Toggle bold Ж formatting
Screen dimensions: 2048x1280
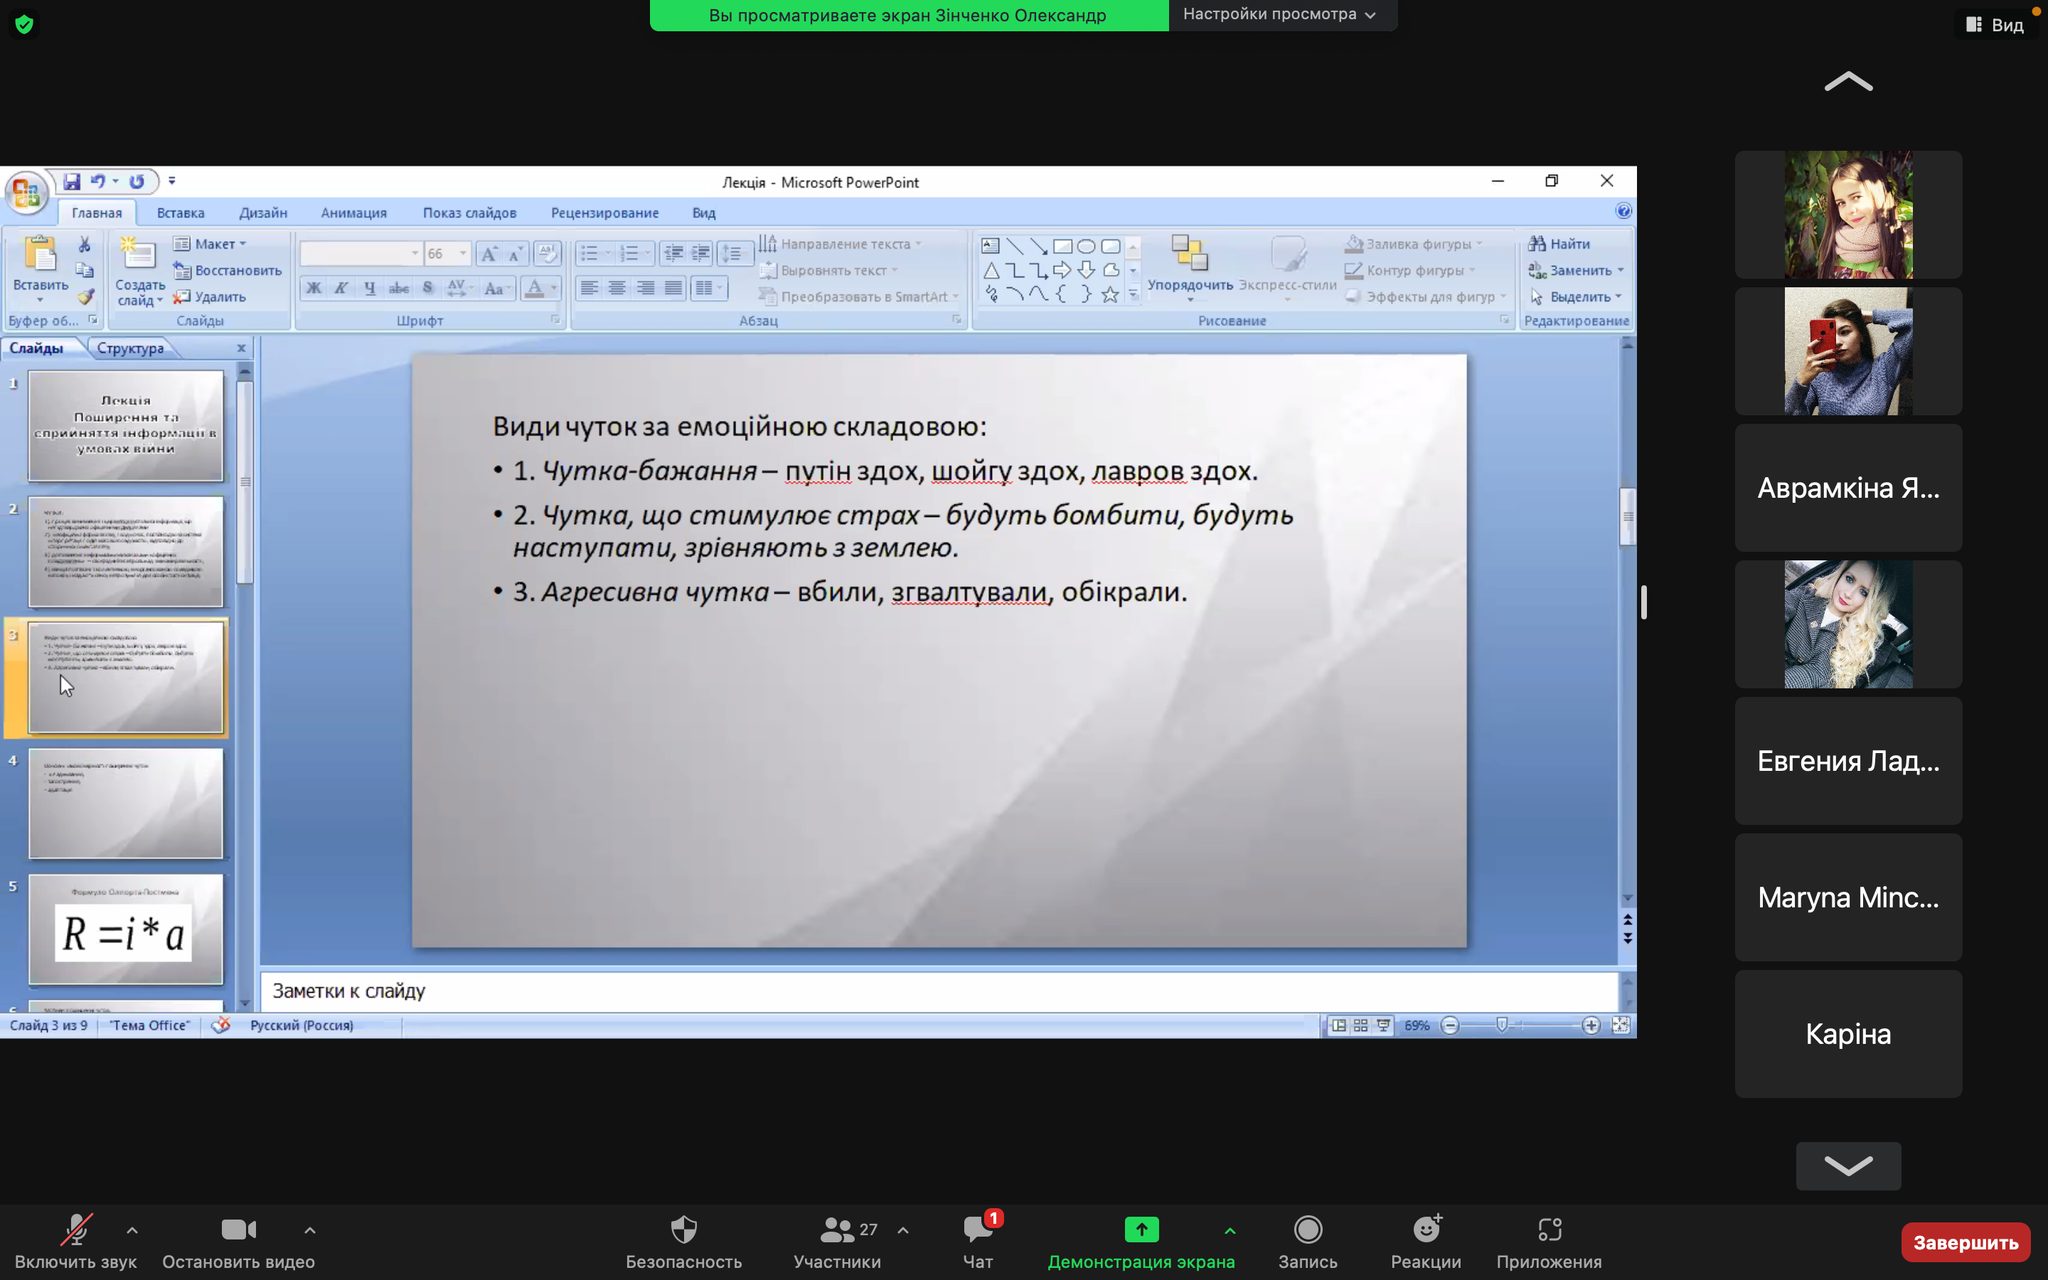point(313,288)
